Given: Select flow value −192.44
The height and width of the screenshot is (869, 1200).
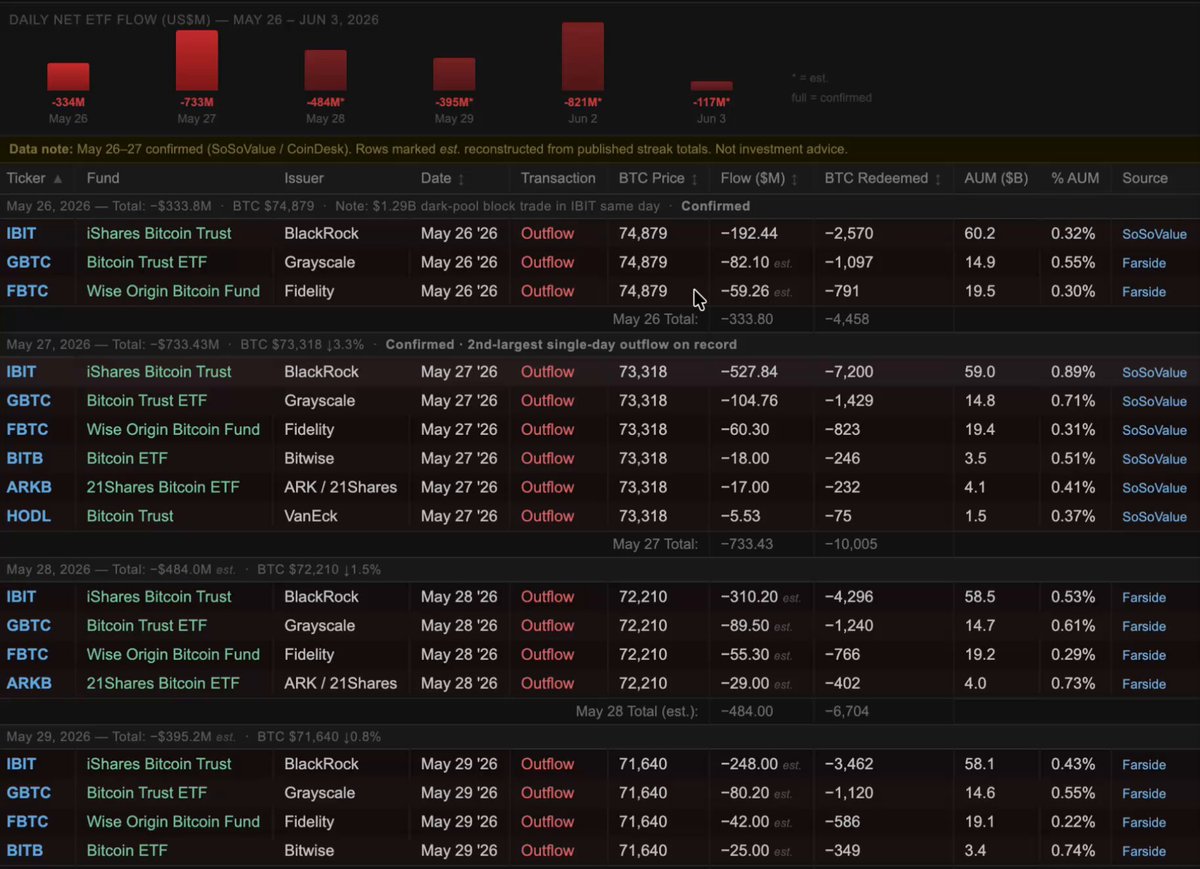Looking at the screenshot, I should [x=749, y=233].
